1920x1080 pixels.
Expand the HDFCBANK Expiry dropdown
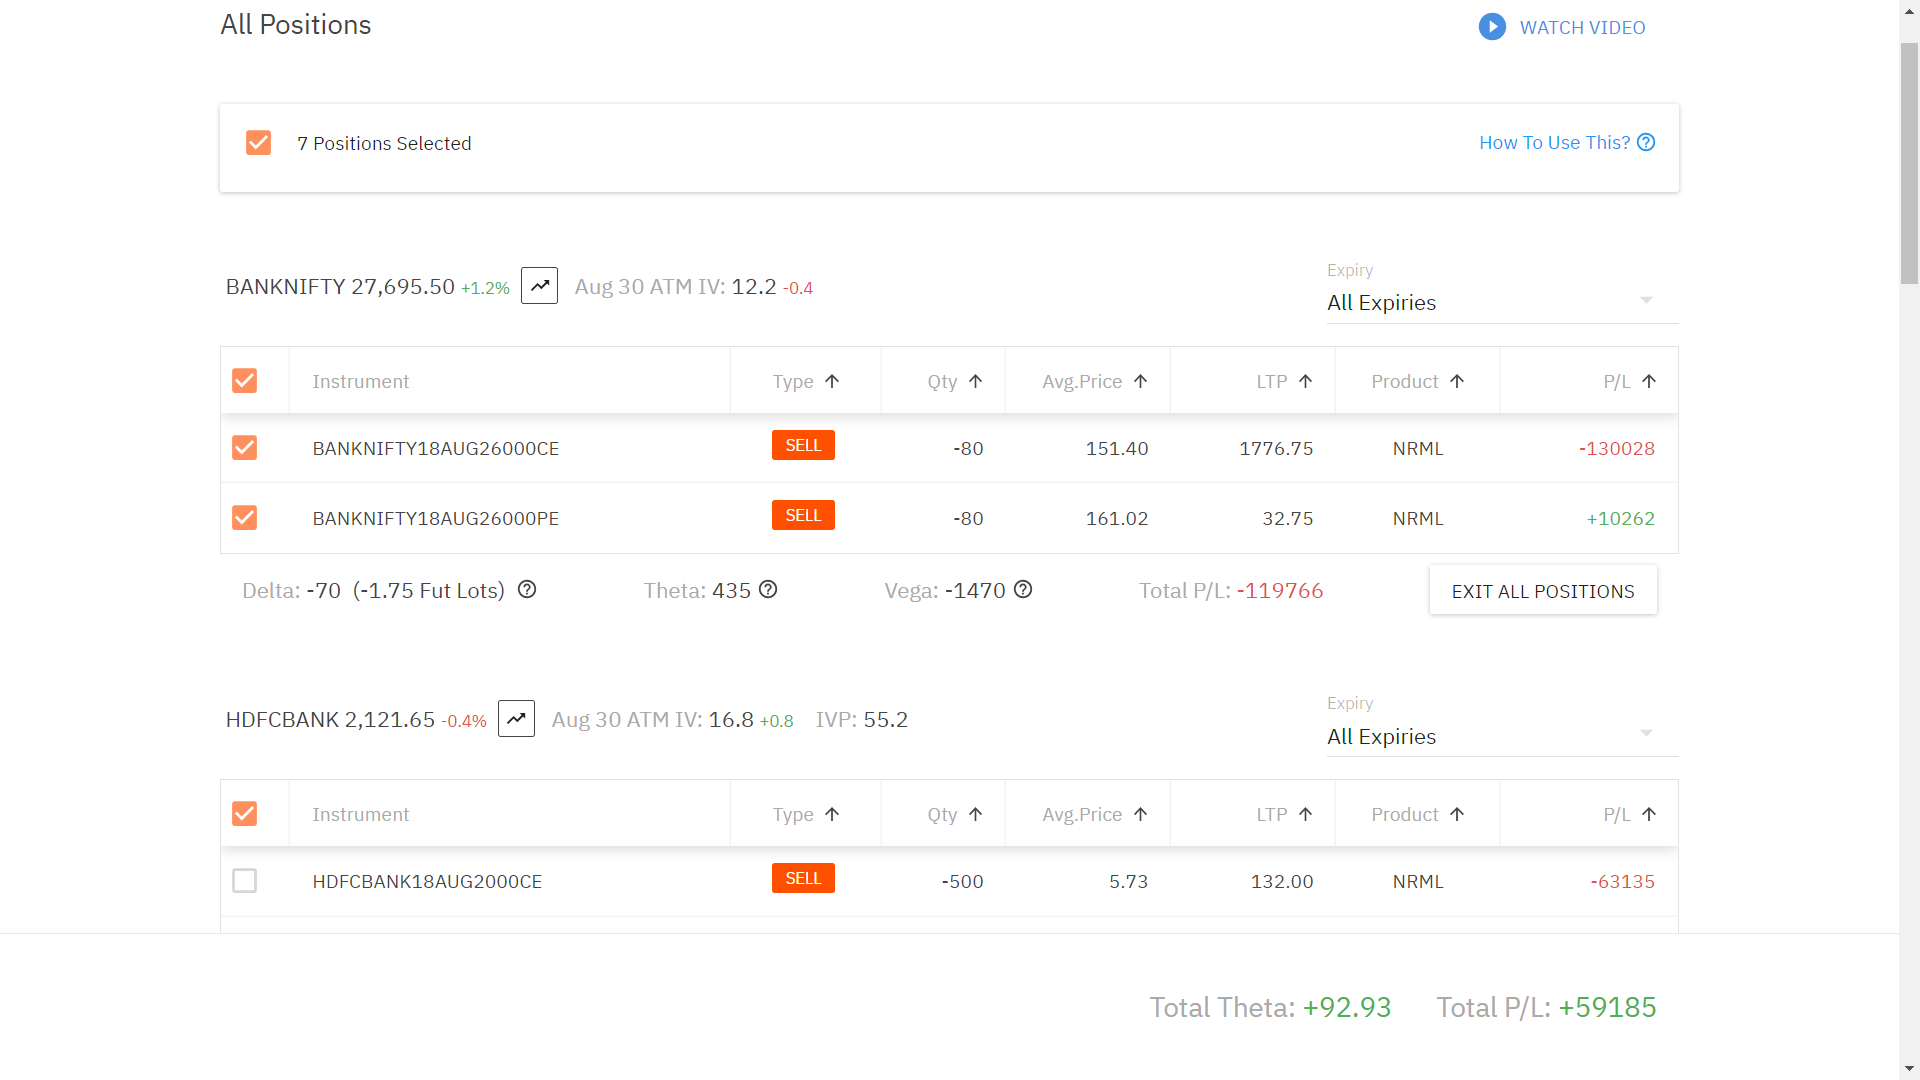point(1502,737)
